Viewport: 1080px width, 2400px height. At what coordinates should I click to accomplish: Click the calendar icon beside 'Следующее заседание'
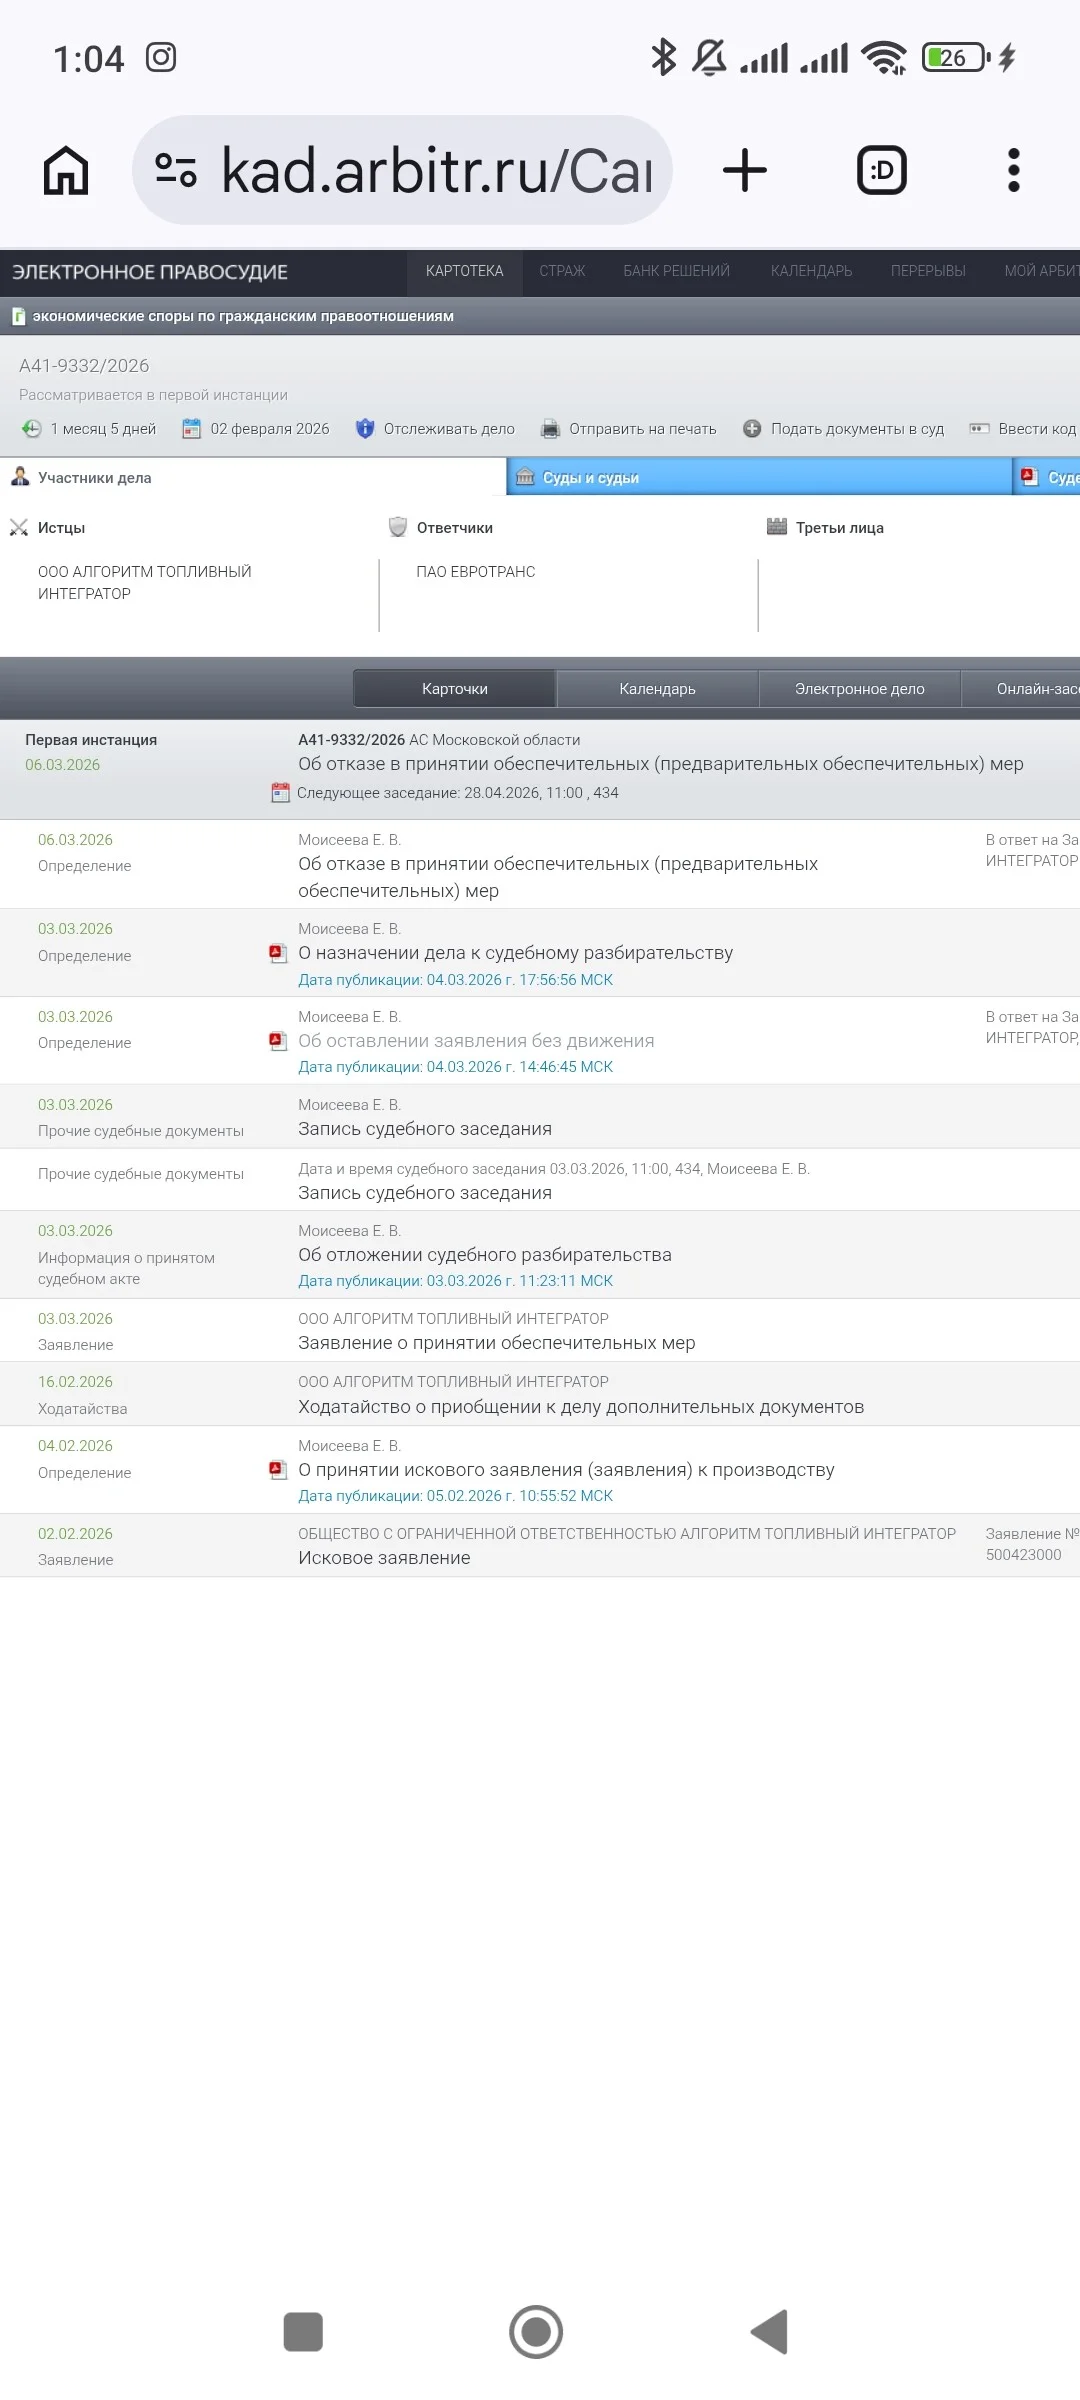pos(281,793)
